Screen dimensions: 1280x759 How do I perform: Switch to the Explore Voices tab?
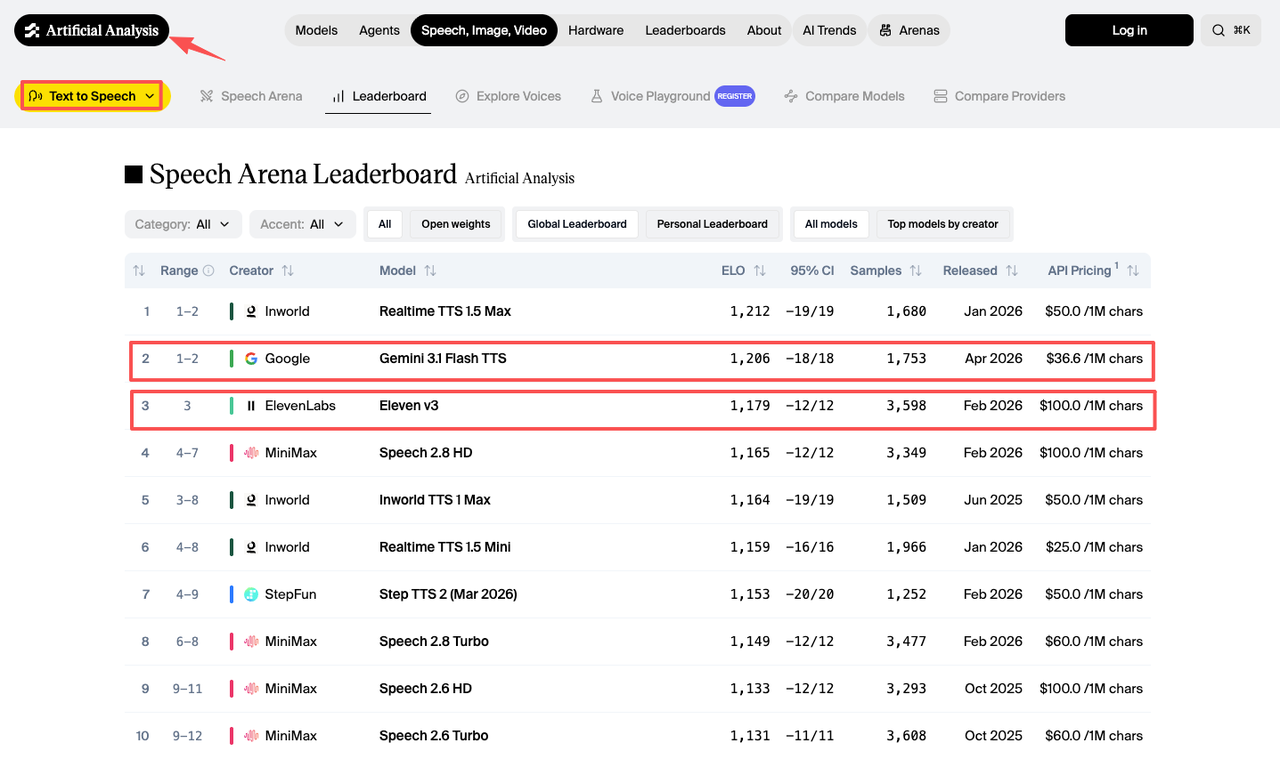508,96
